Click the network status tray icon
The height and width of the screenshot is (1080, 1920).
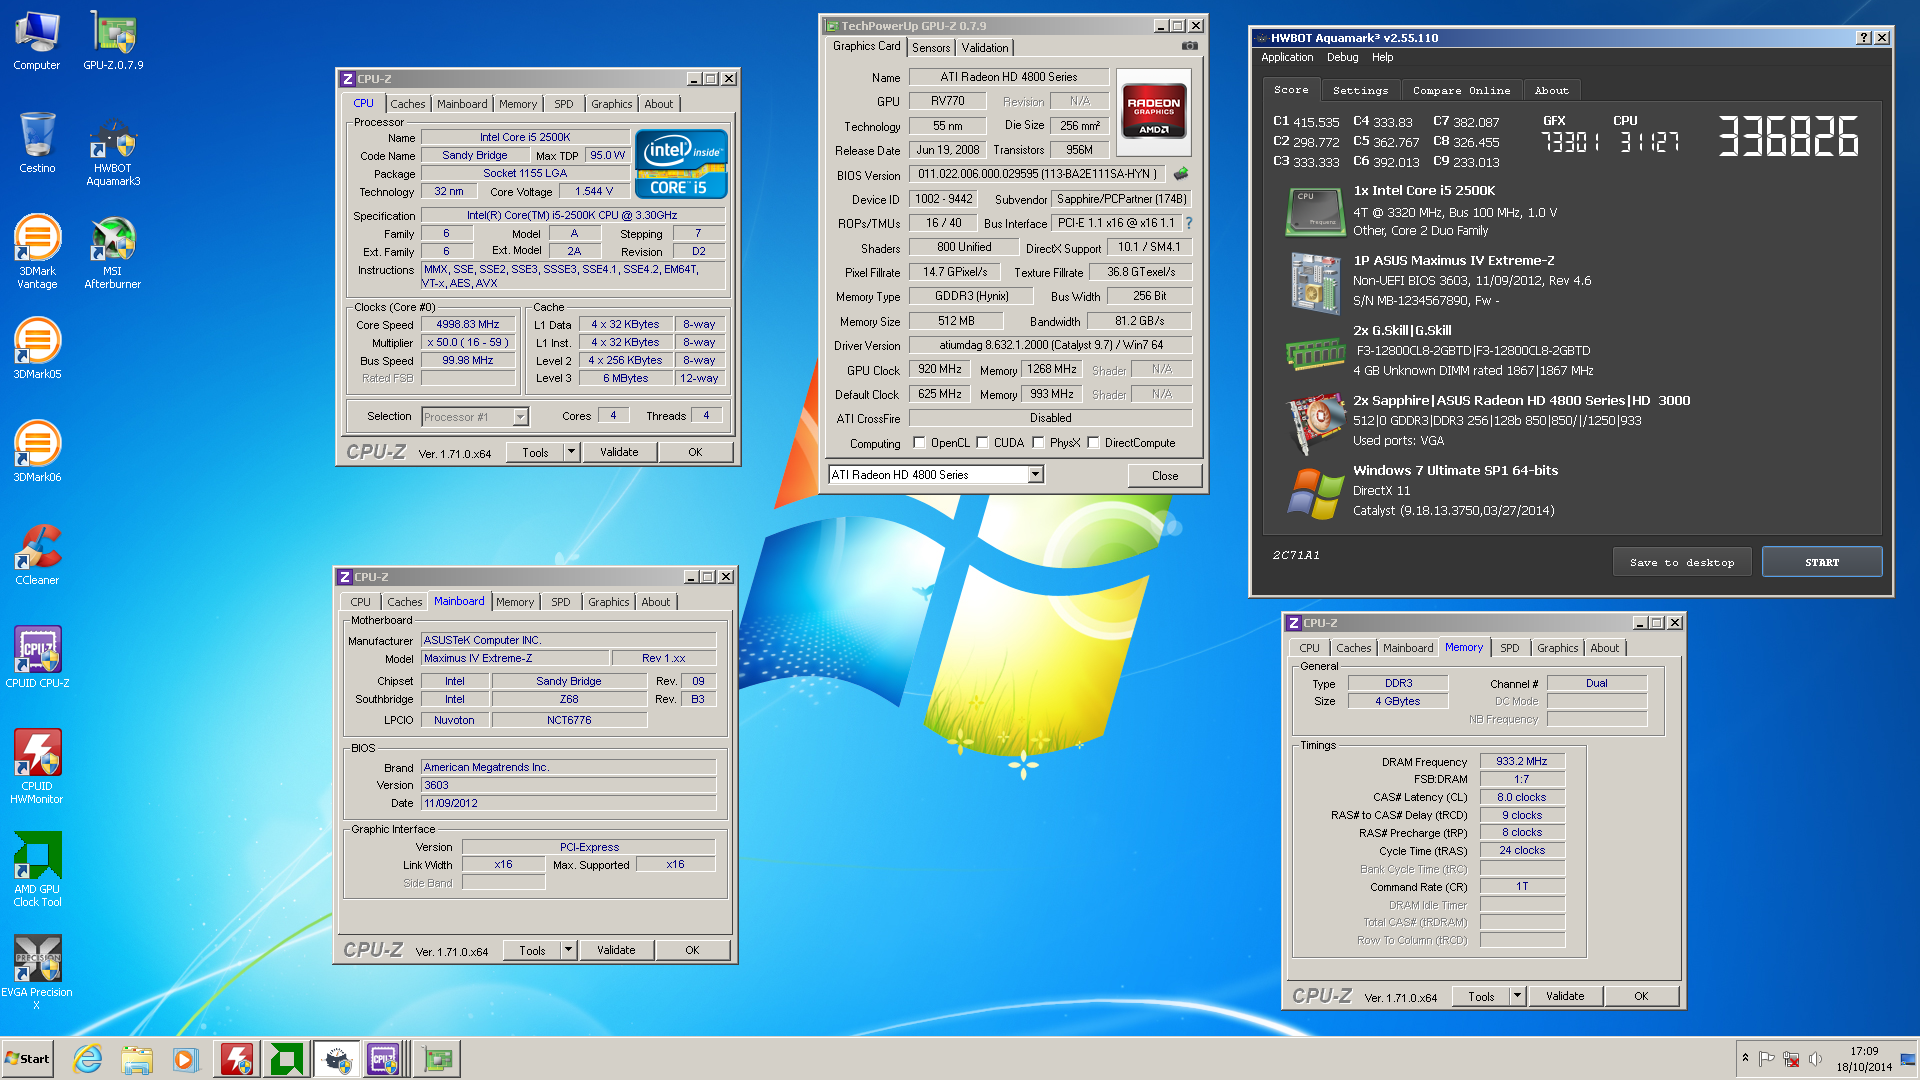1791,1059
